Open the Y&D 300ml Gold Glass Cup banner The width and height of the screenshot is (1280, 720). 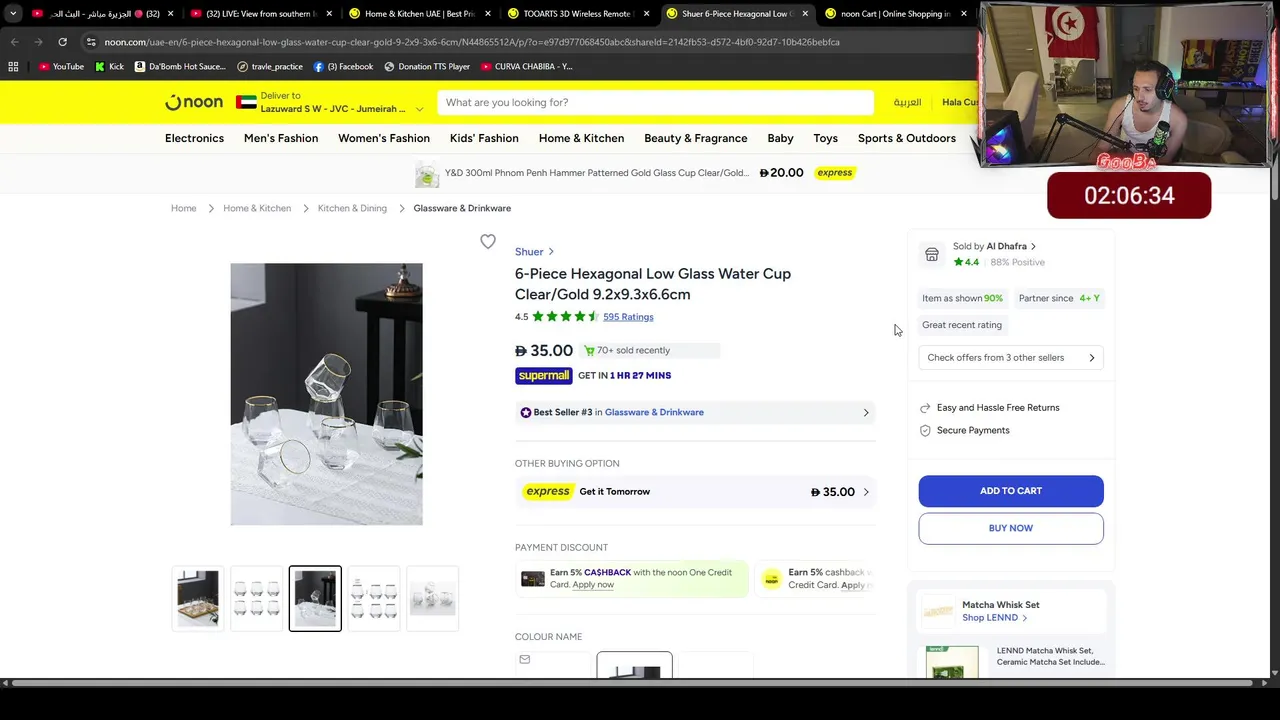(635, 173)
